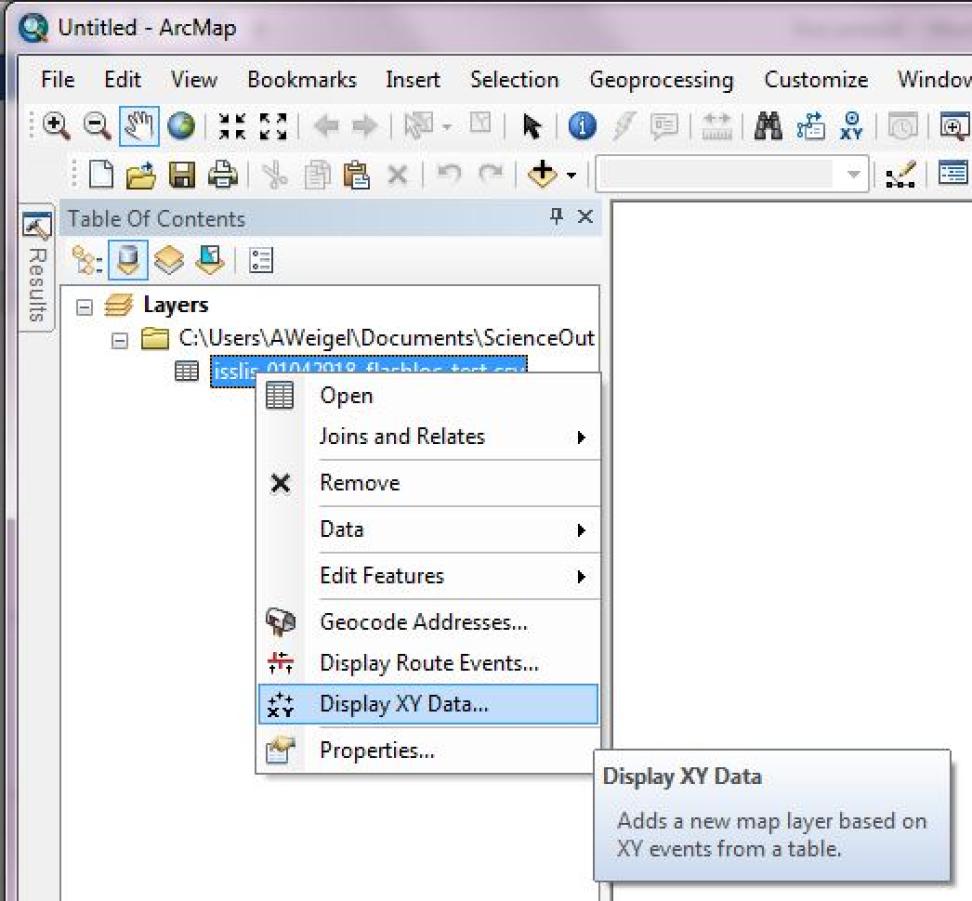Viewport: 972px width, 901px height.
Task: Go back to previous extent arrow
Action: (326, 126)
